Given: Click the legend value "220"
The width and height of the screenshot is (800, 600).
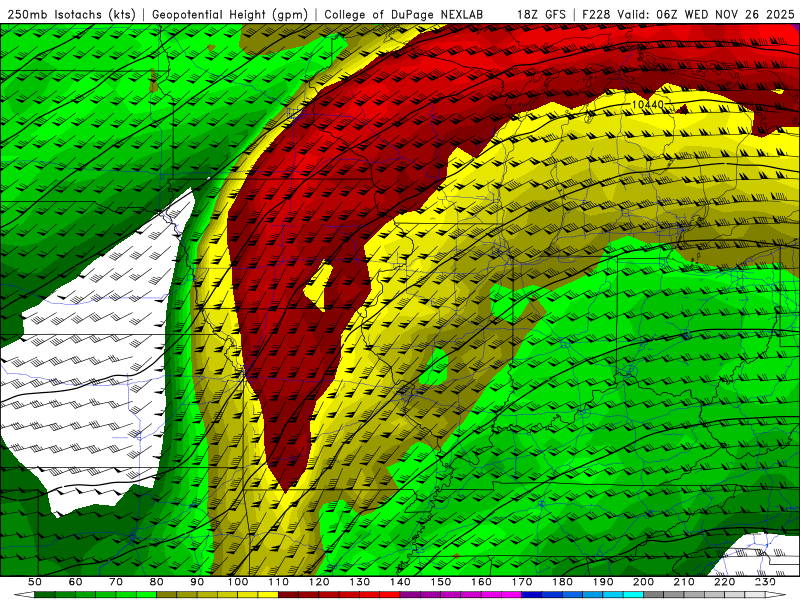Looking at the screenshot, I should click(x=724, y=582).
